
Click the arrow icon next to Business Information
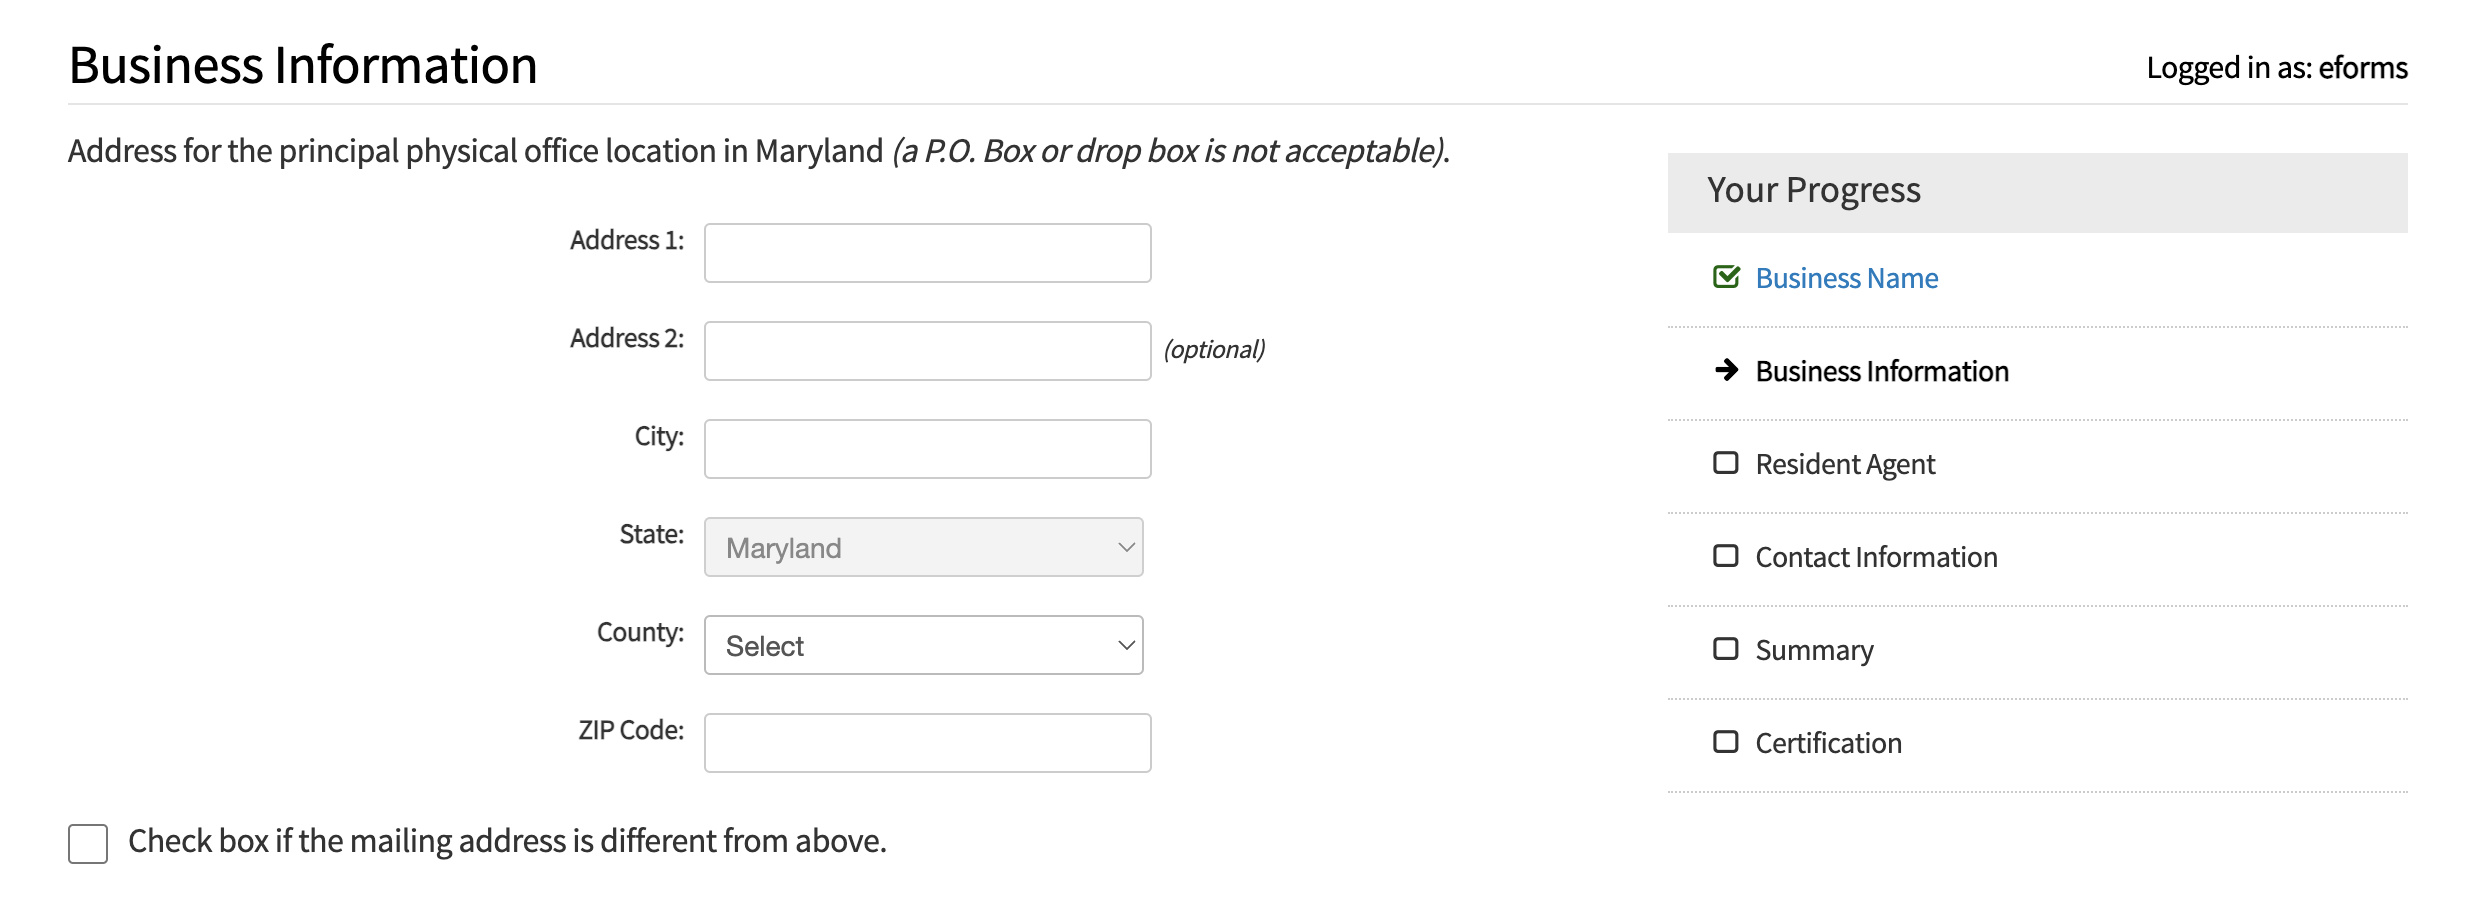[1726, 370]
